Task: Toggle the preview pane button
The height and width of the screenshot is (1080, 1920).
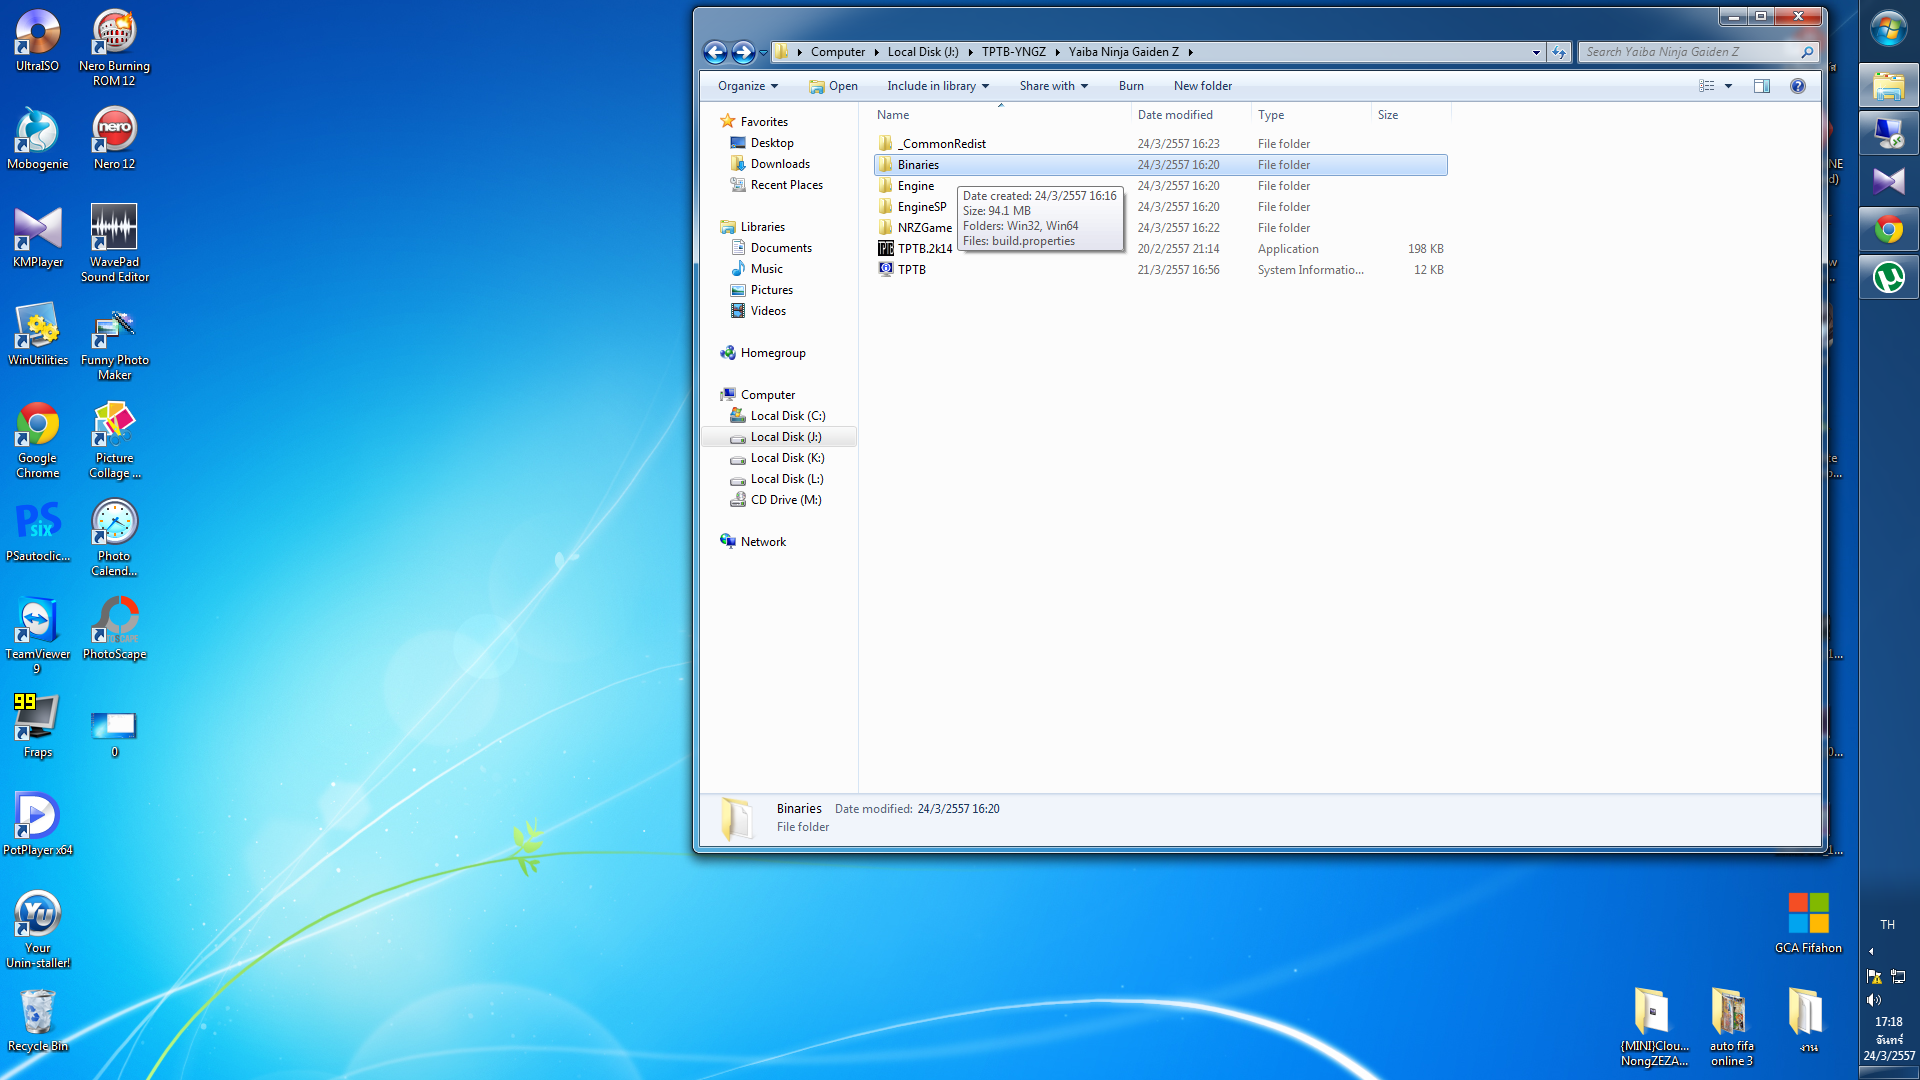Action: [1762, 86]
